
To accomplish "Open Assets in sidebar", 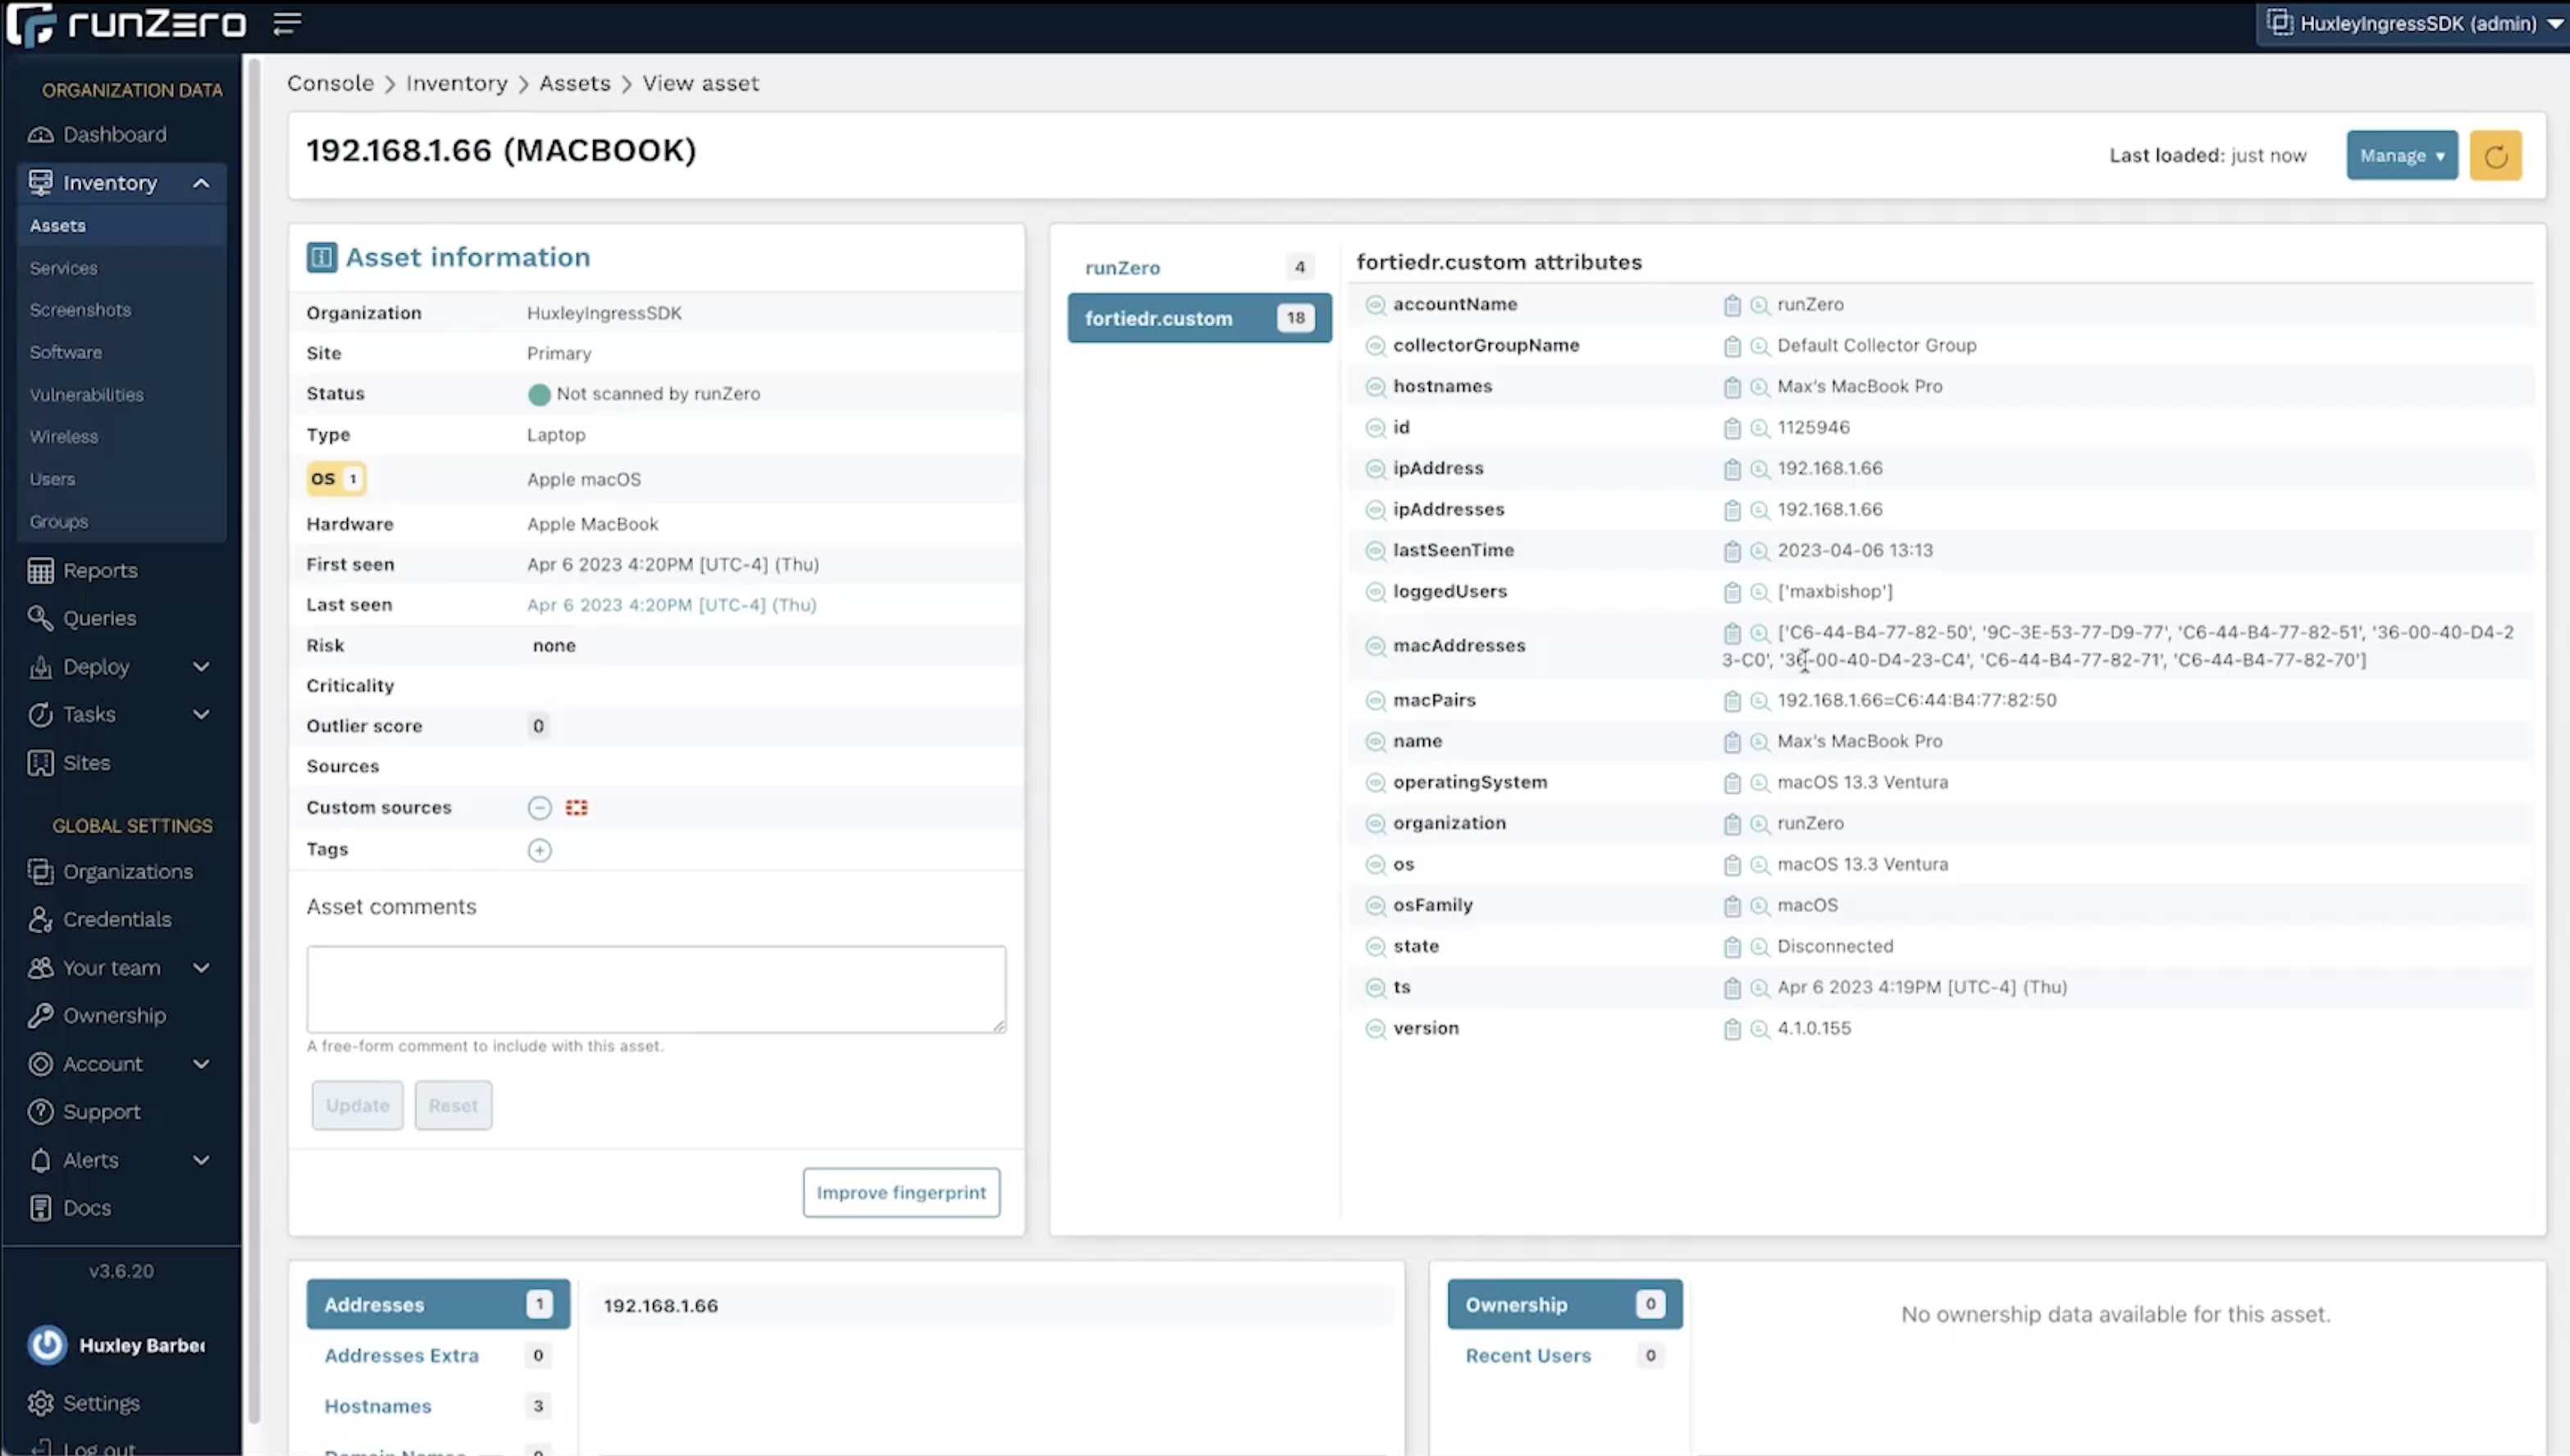I will click(x=122, y=226).
